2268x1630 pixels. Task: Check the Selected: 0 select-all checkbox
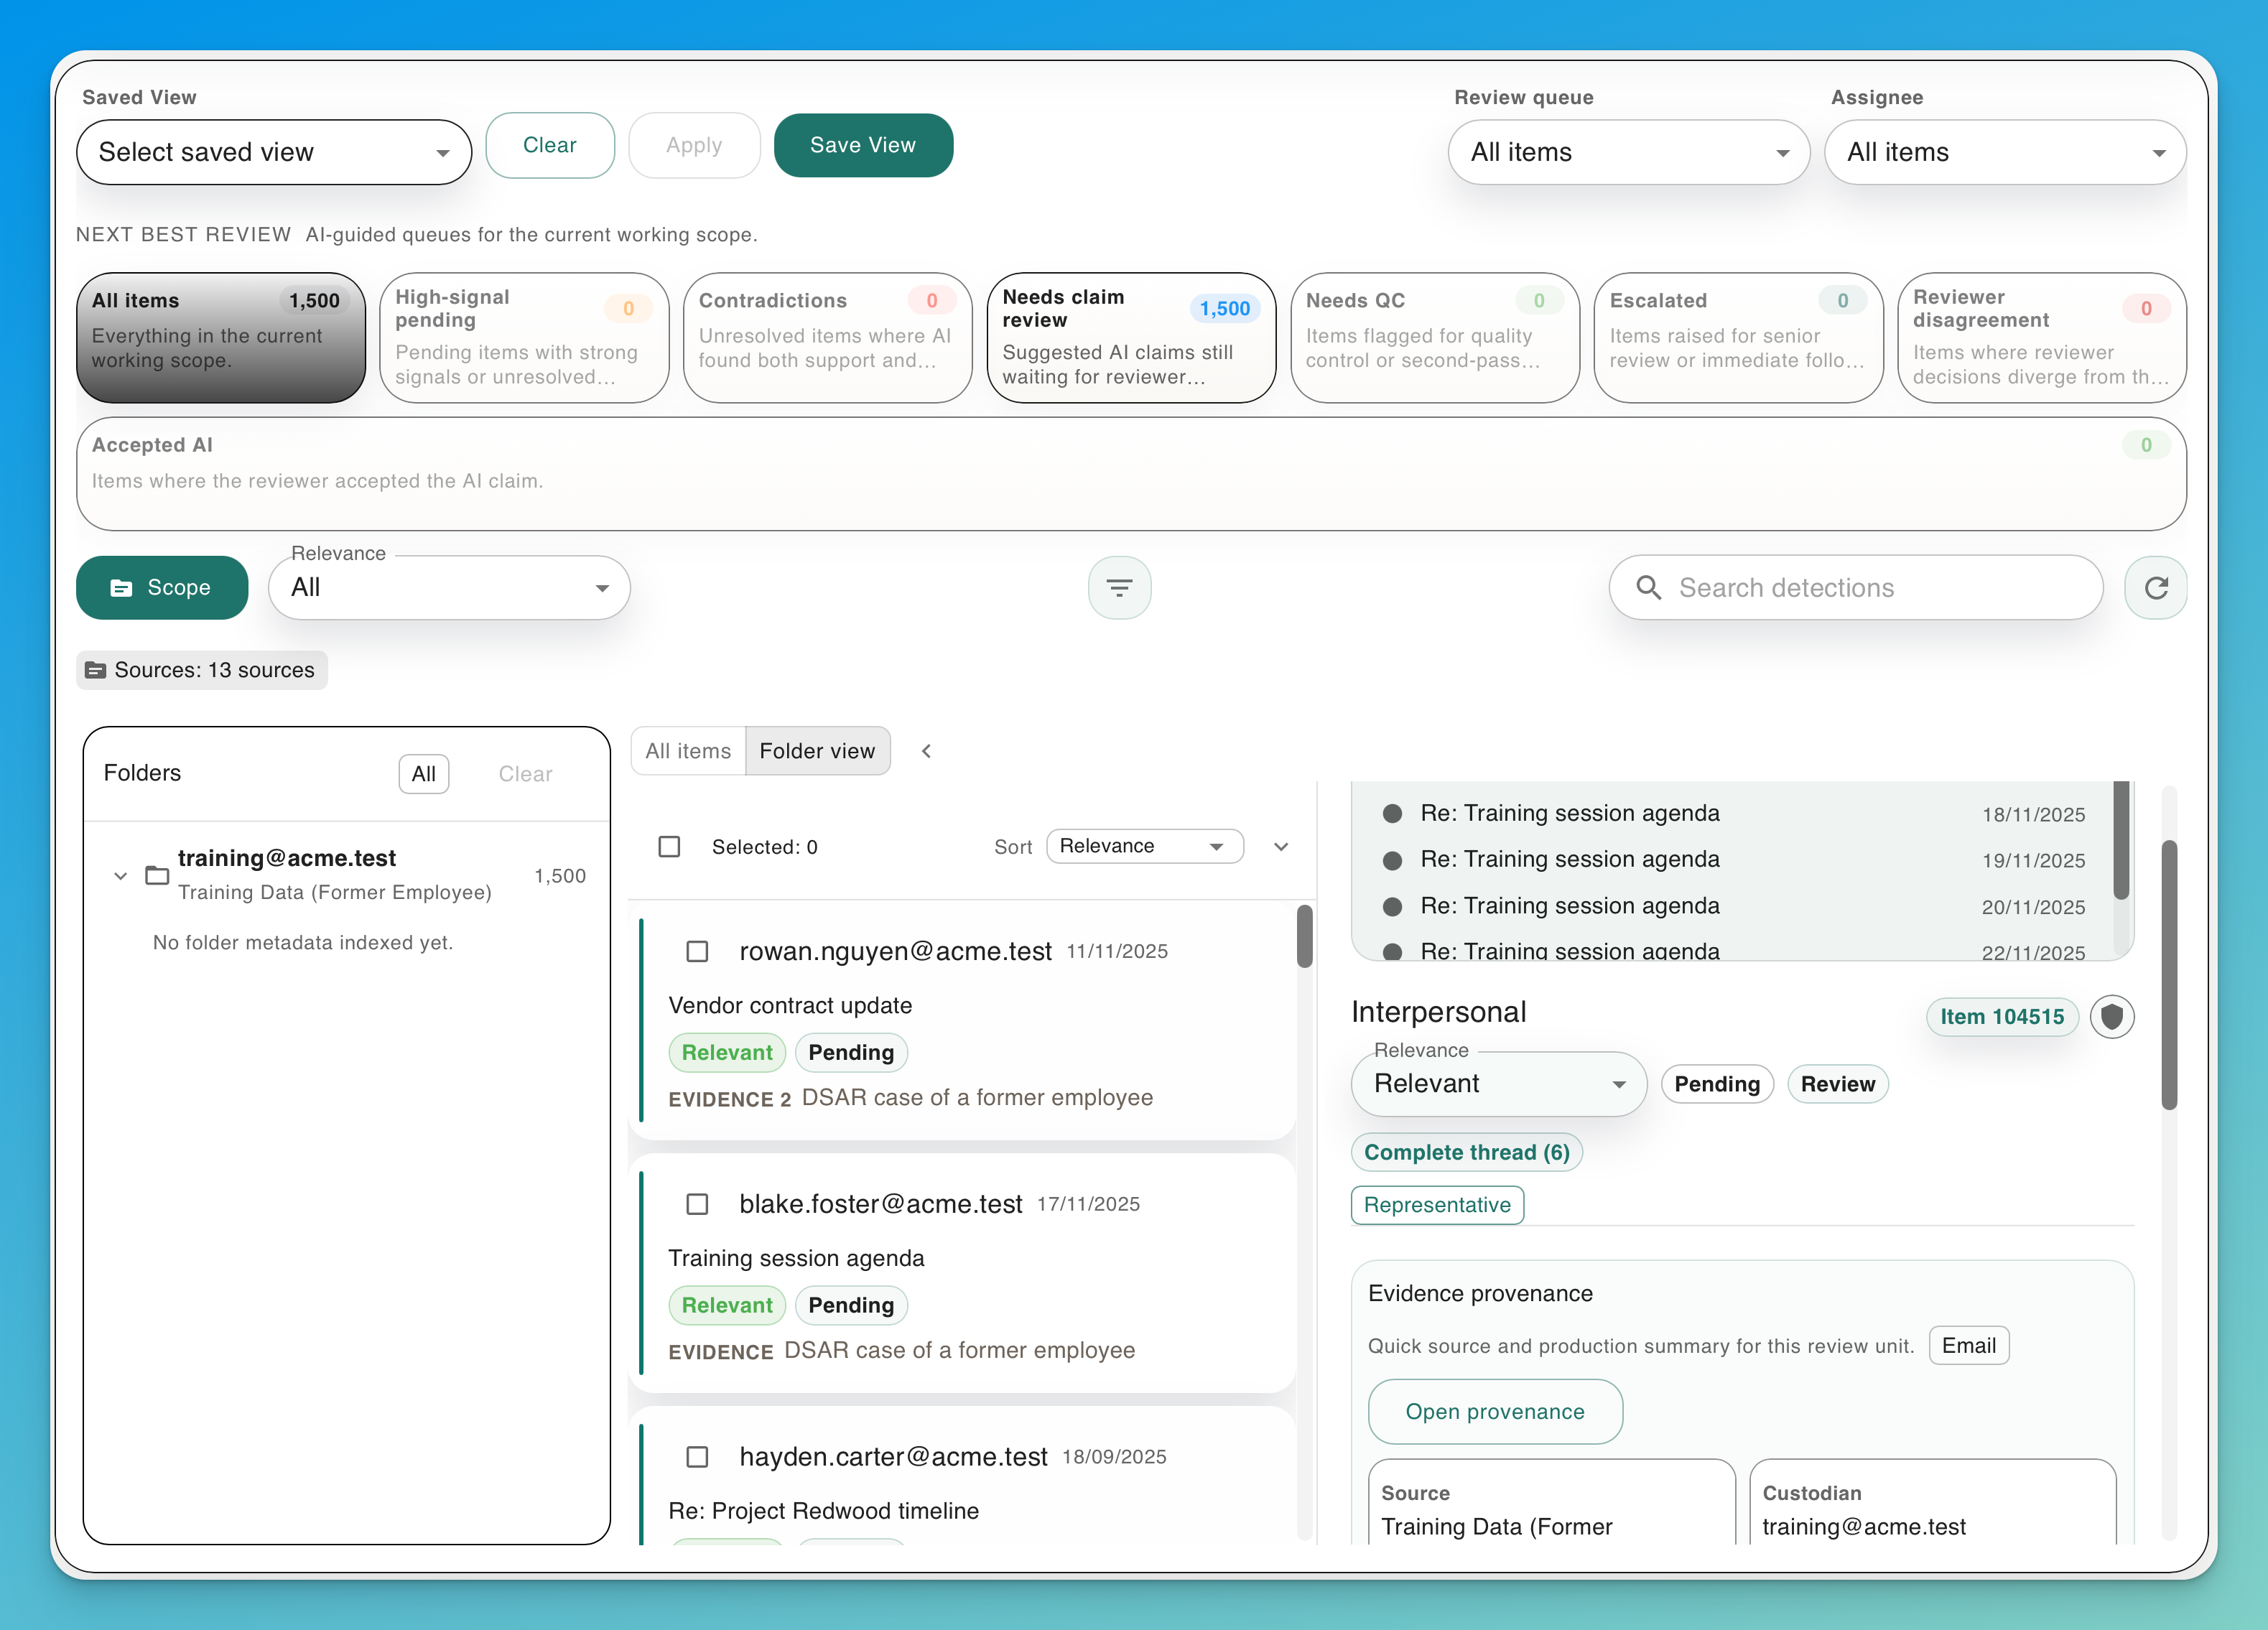tap(669, 846)
